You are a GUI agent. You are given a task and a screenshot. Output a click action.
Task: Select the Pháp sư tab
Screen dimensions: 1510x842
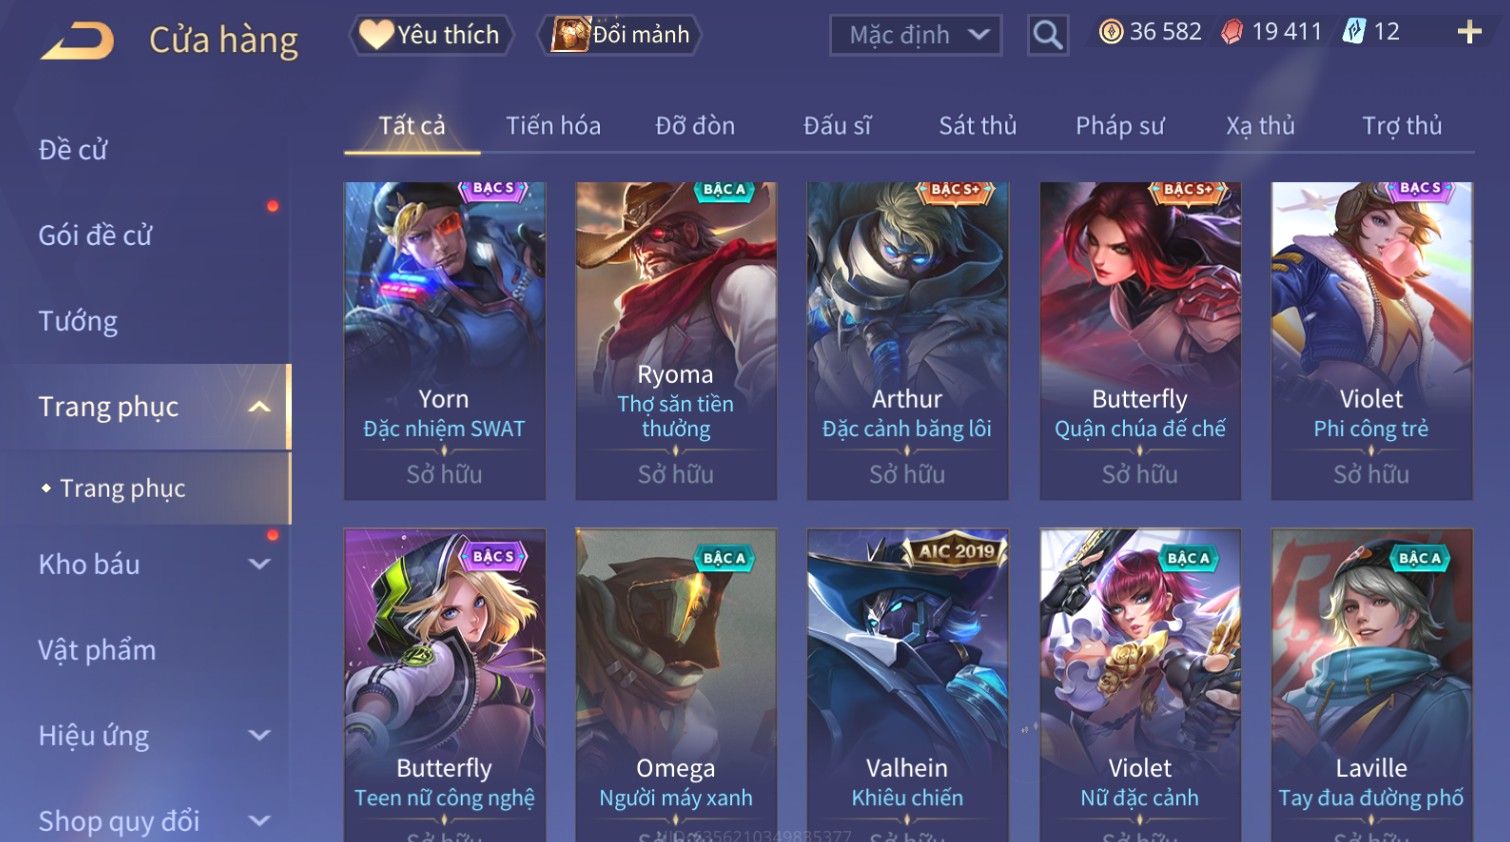(x=1120, y=126)
